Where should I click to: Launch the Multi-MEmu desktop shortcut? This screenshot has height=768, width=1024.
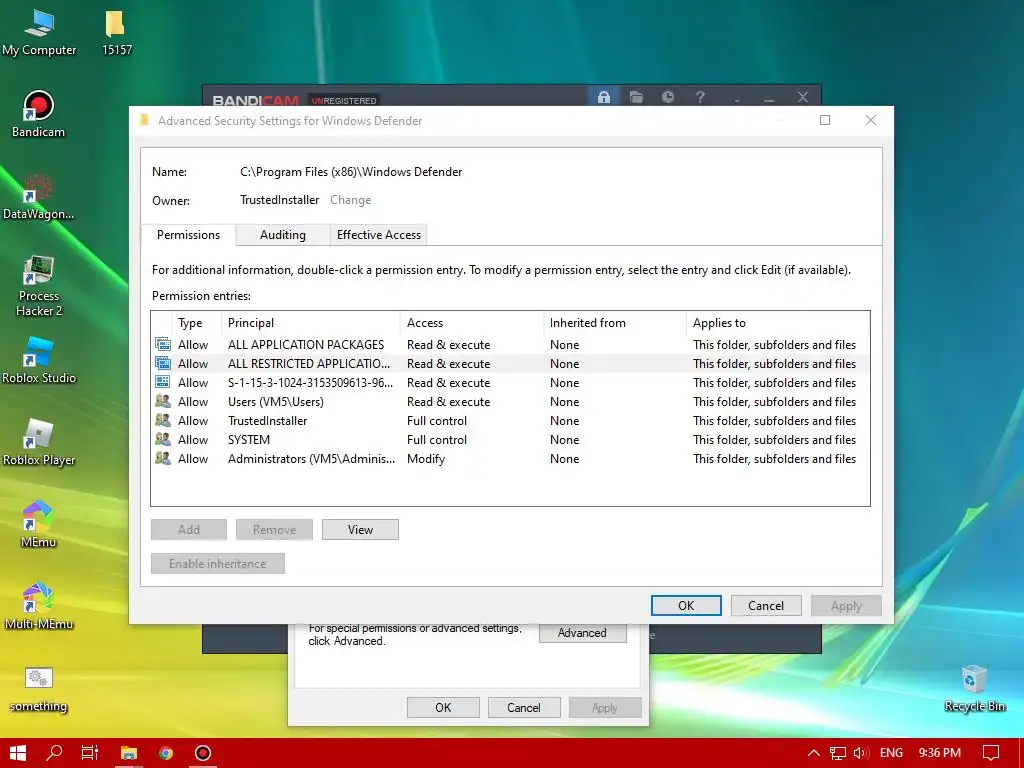pos(38,607)
